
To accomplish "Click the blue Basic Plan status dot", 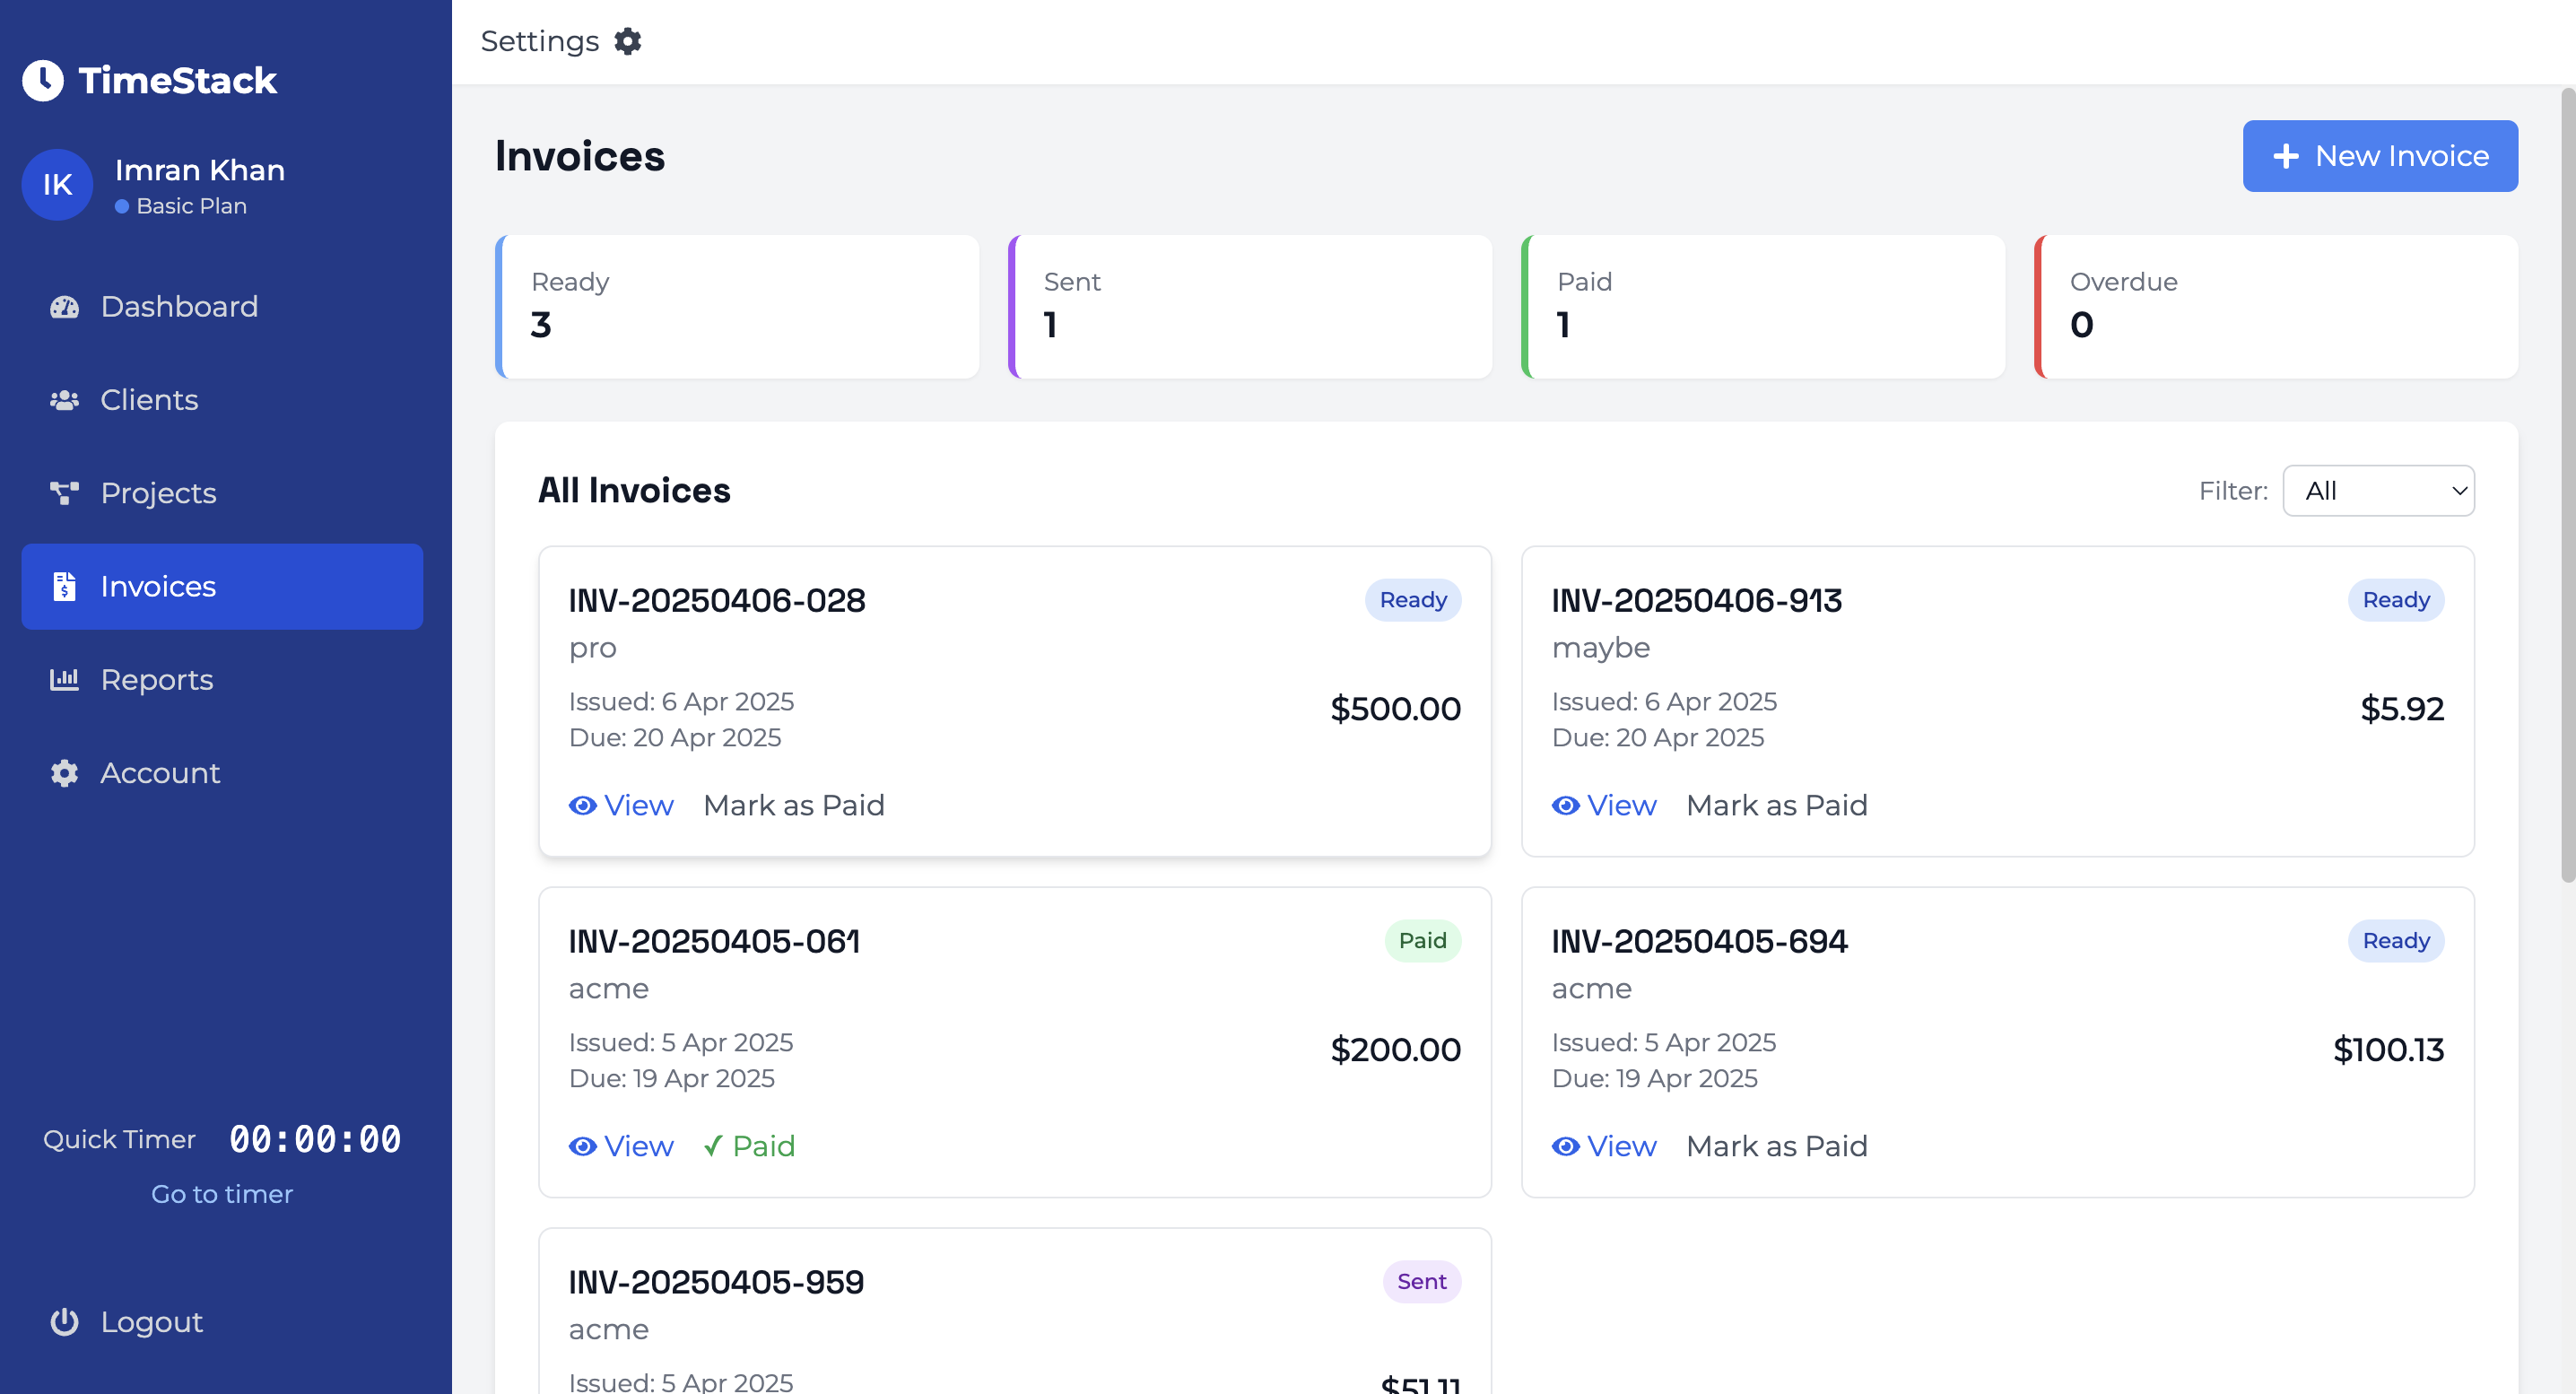I will click(x=122, y=206).
